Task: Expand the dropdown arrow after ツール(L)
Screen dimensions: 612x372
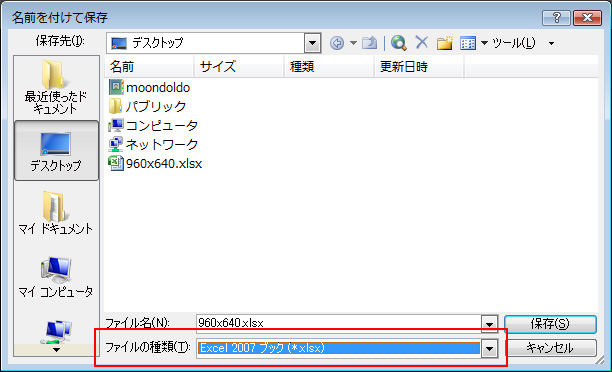Action: 552,43
